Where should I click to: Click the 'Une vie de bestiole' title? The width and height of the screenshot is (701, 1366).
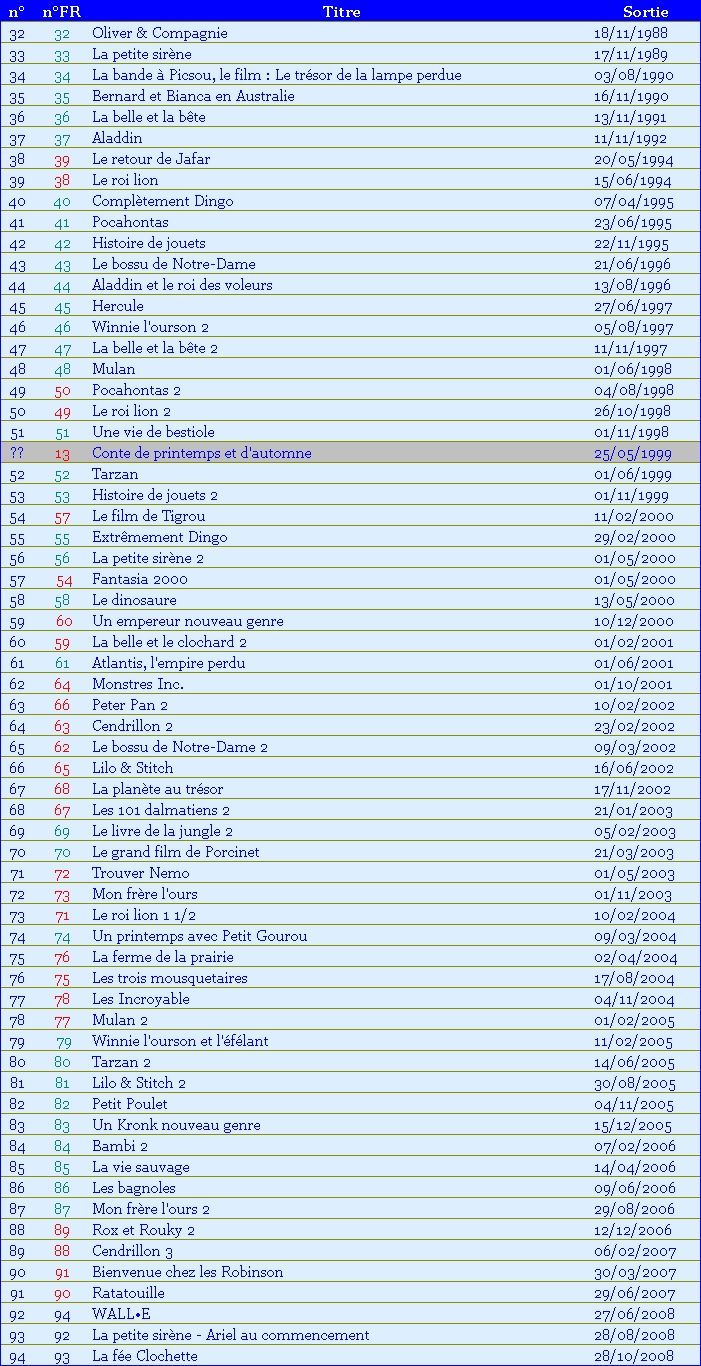click(153, 432)
